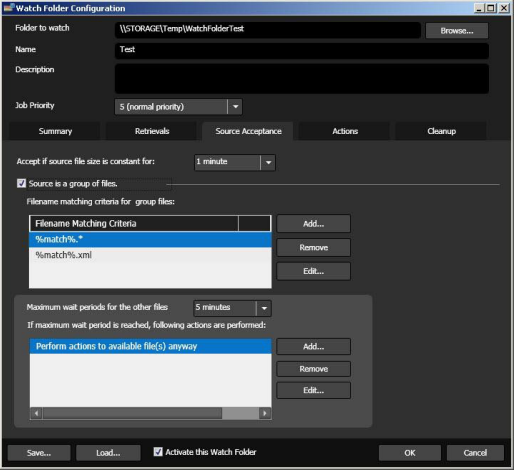Viewport: 516px width, 472px height.
Task: Confirm the dialog with OK
Action: click(410, 453)
